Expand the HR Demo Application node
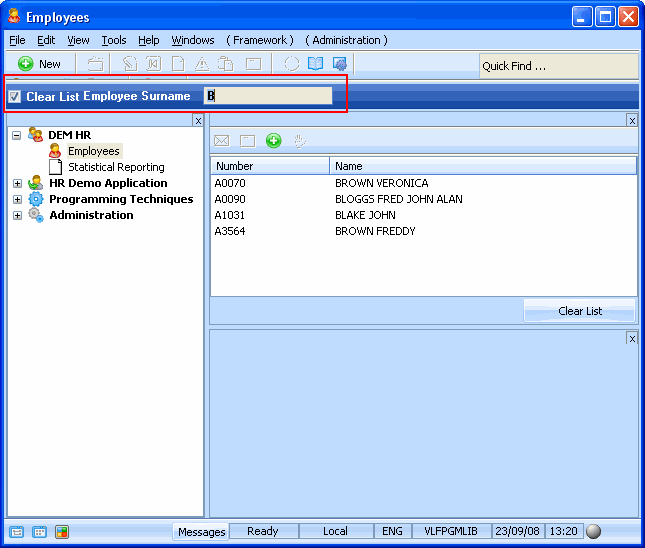Screen dimensions: 645x548 17,183
